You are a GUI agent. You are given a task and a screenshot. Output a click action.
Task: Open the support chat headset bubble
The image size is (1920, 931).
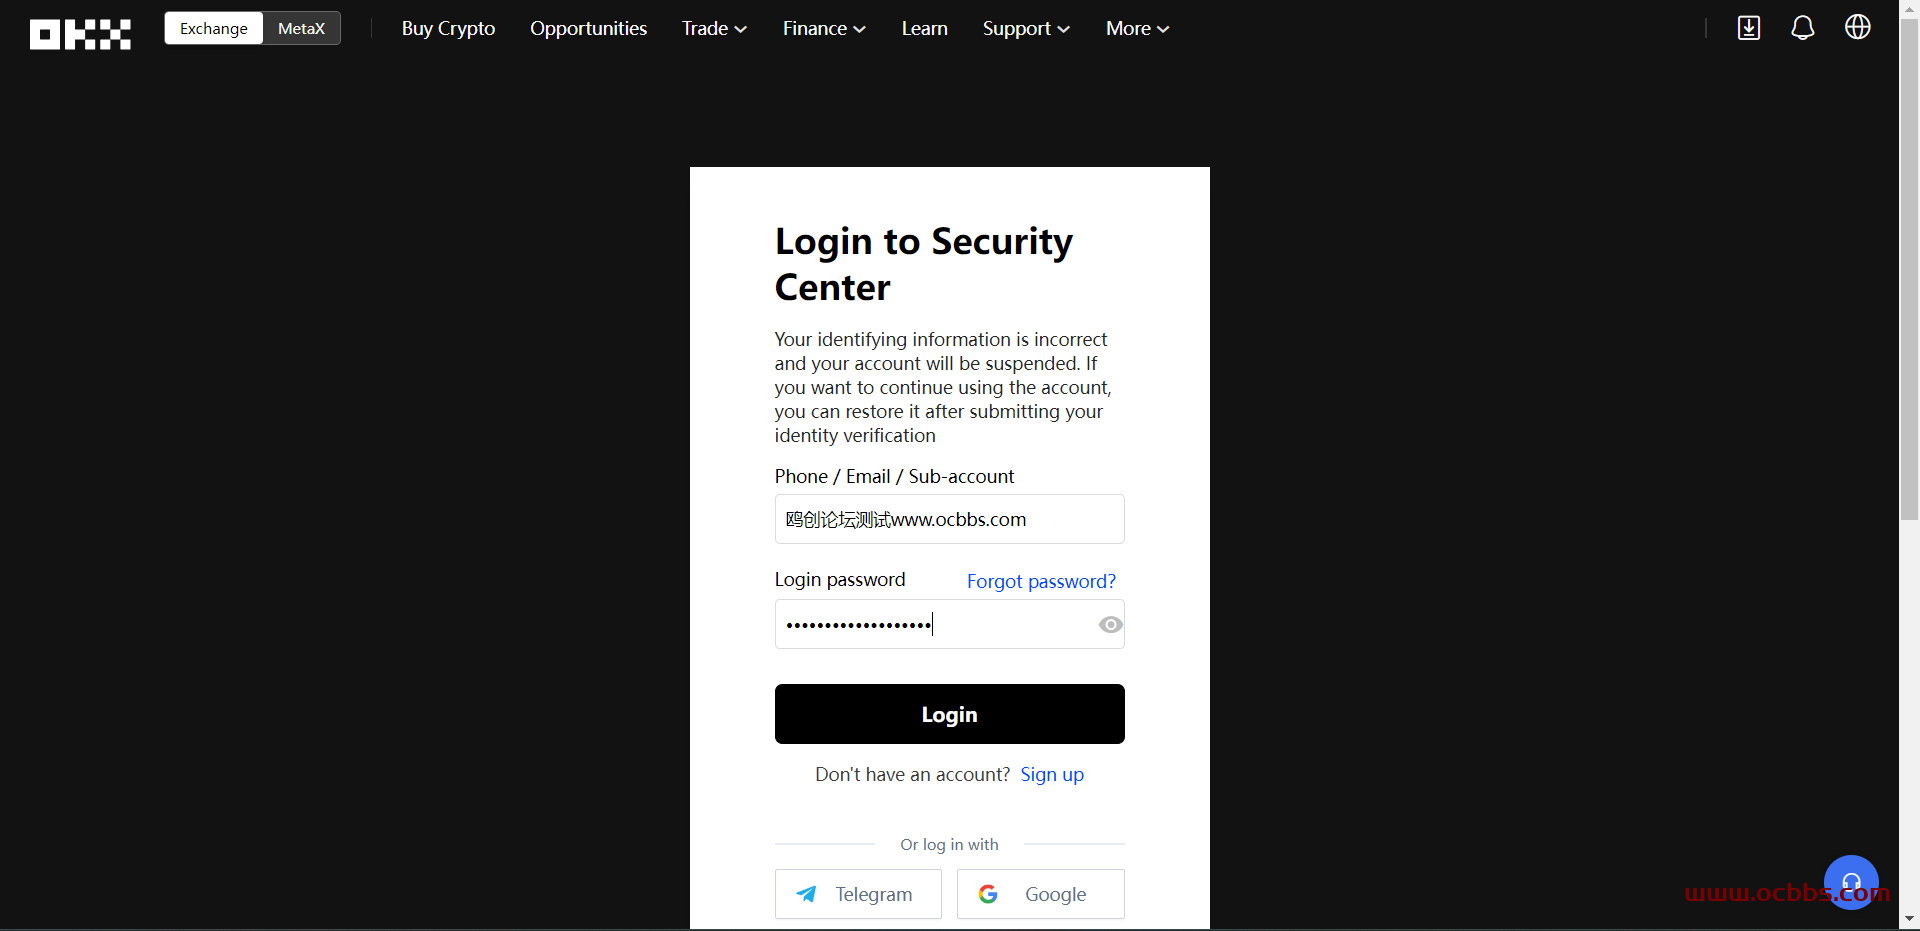tap(1851, 882)
